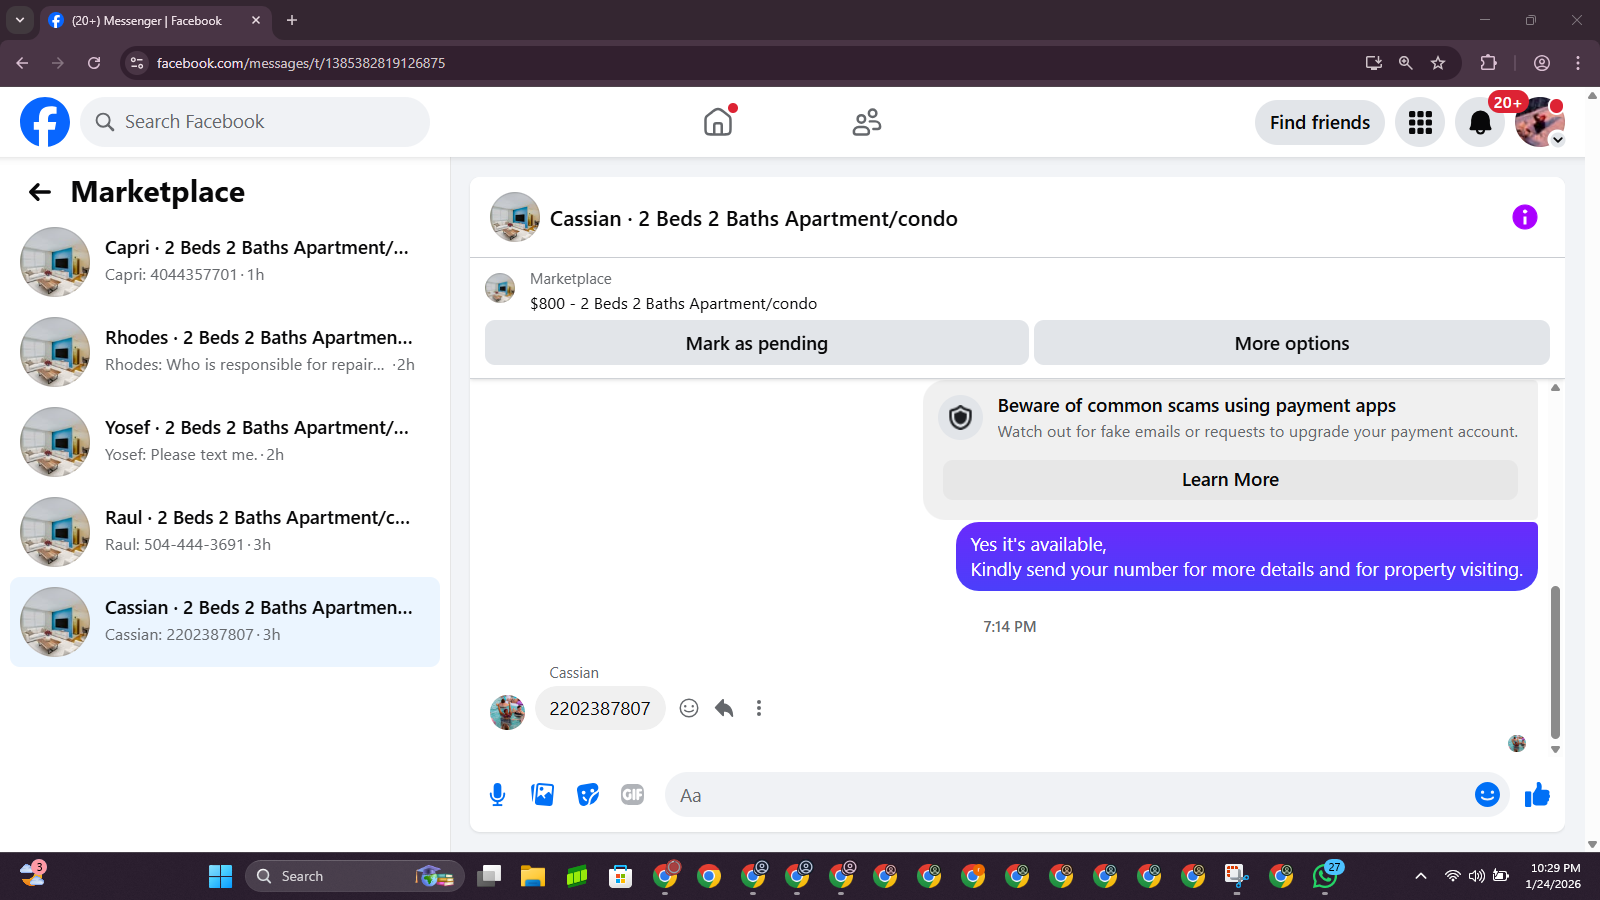Click Find friends button
The width and height of the screenshot is (1600, 900).
click(x=1320, y=122)
